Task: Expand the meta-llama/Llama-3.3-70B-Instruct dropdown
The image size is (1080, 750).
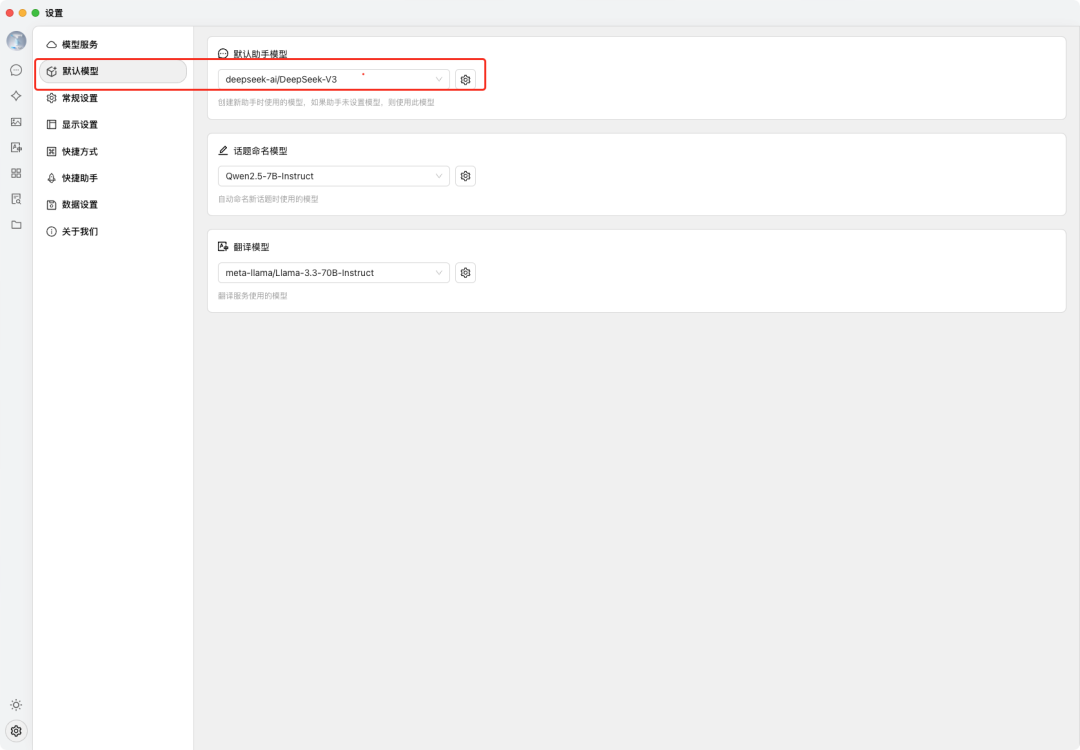Action: [333, 273]
